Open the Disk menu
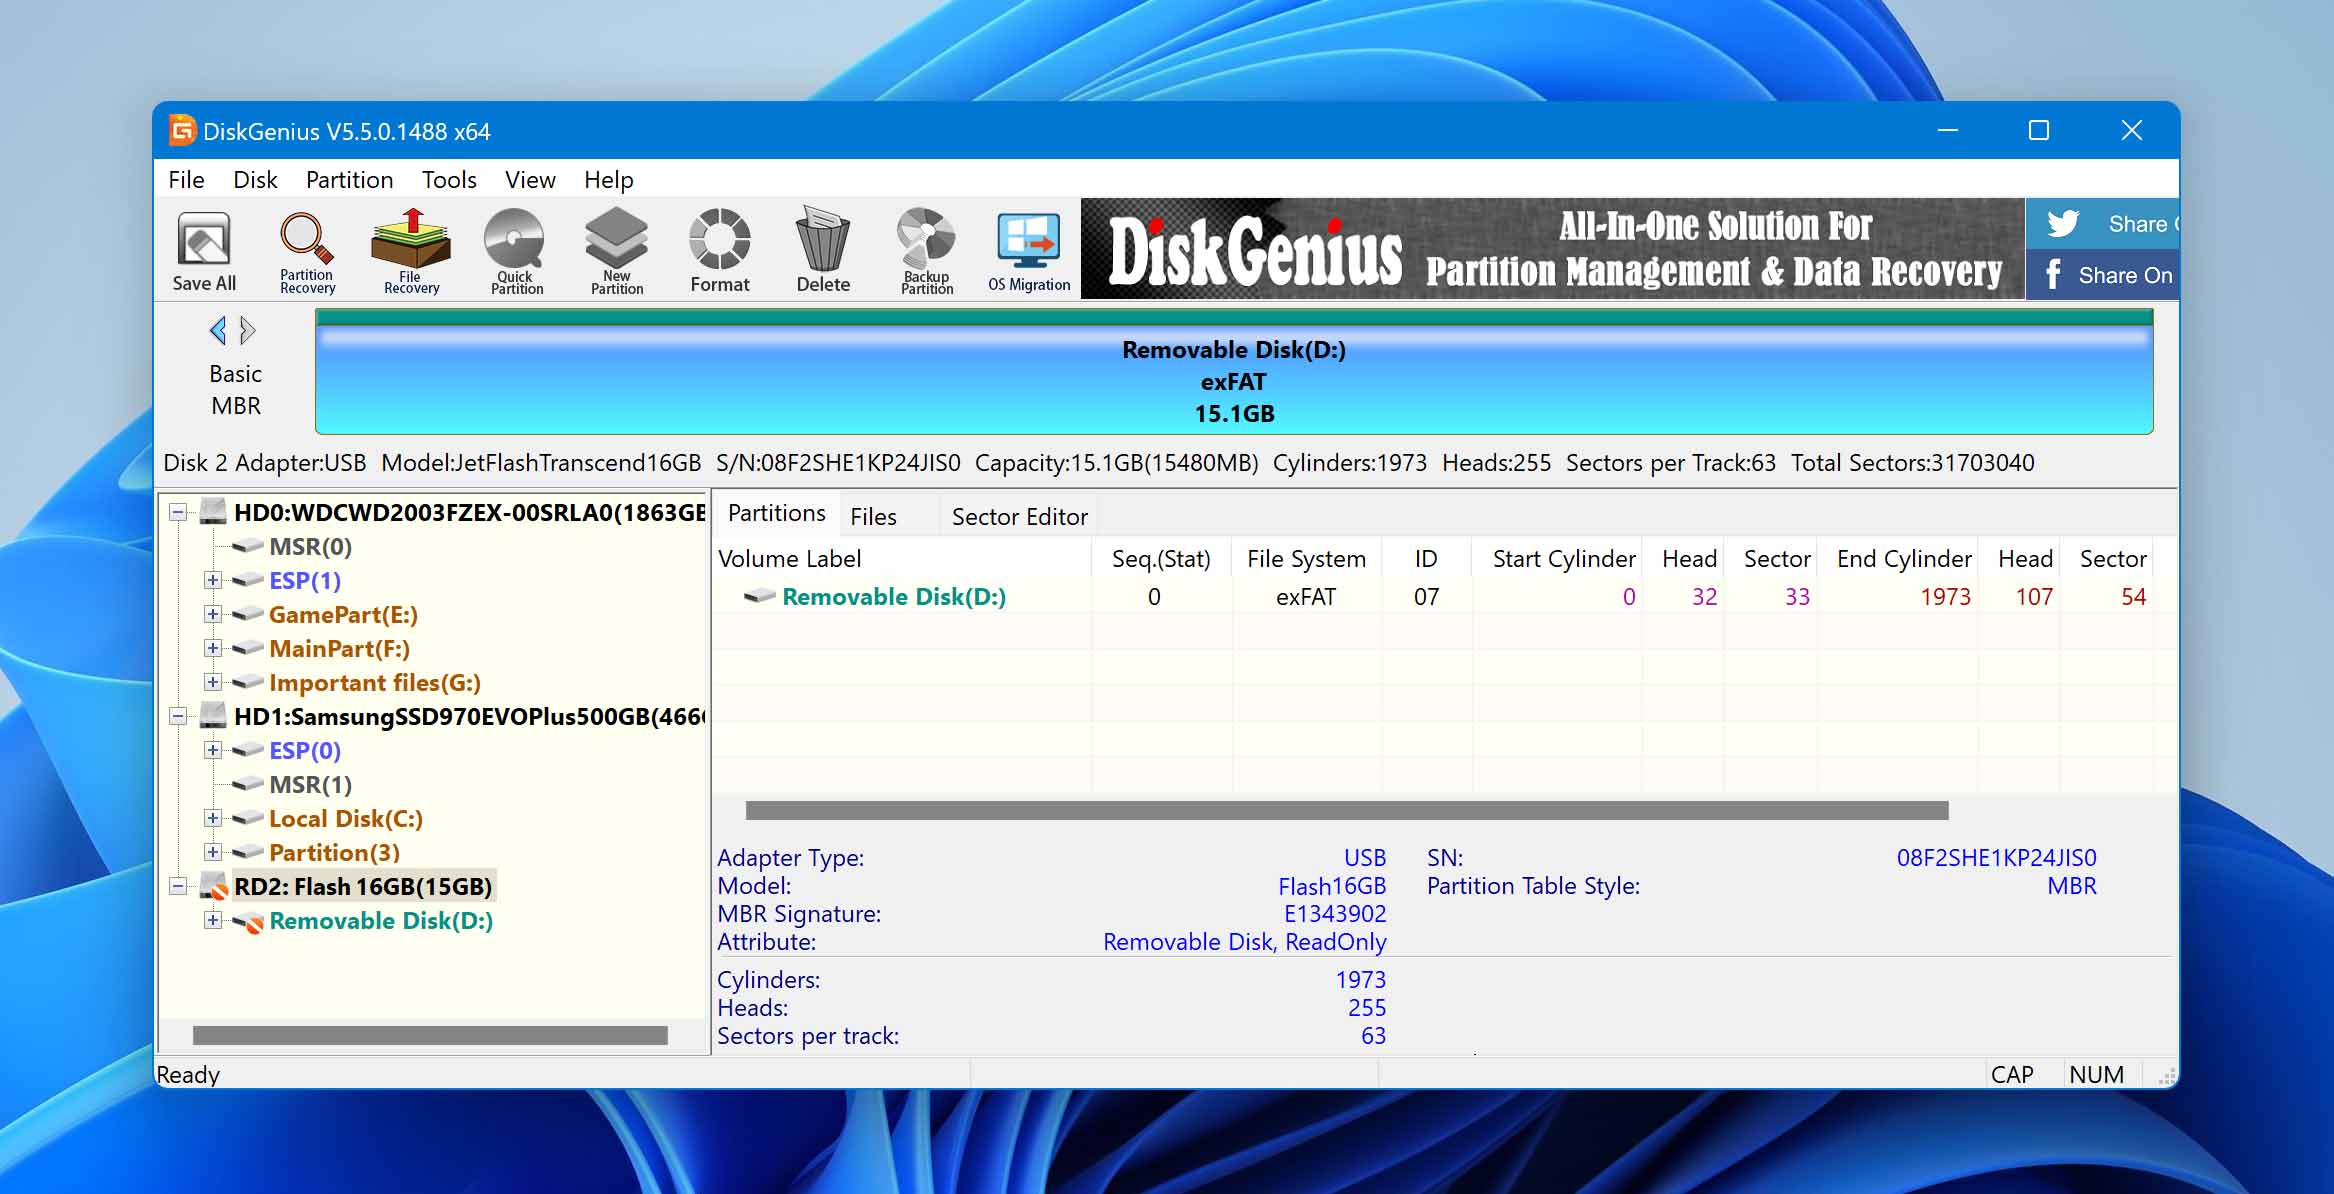The height and width of the screenshot is (1194, 2334). 255,180
